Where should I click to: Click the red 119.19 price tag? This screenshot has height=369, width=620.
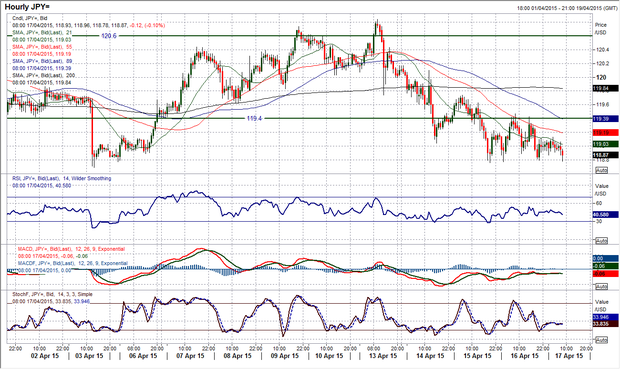(605, 132)
